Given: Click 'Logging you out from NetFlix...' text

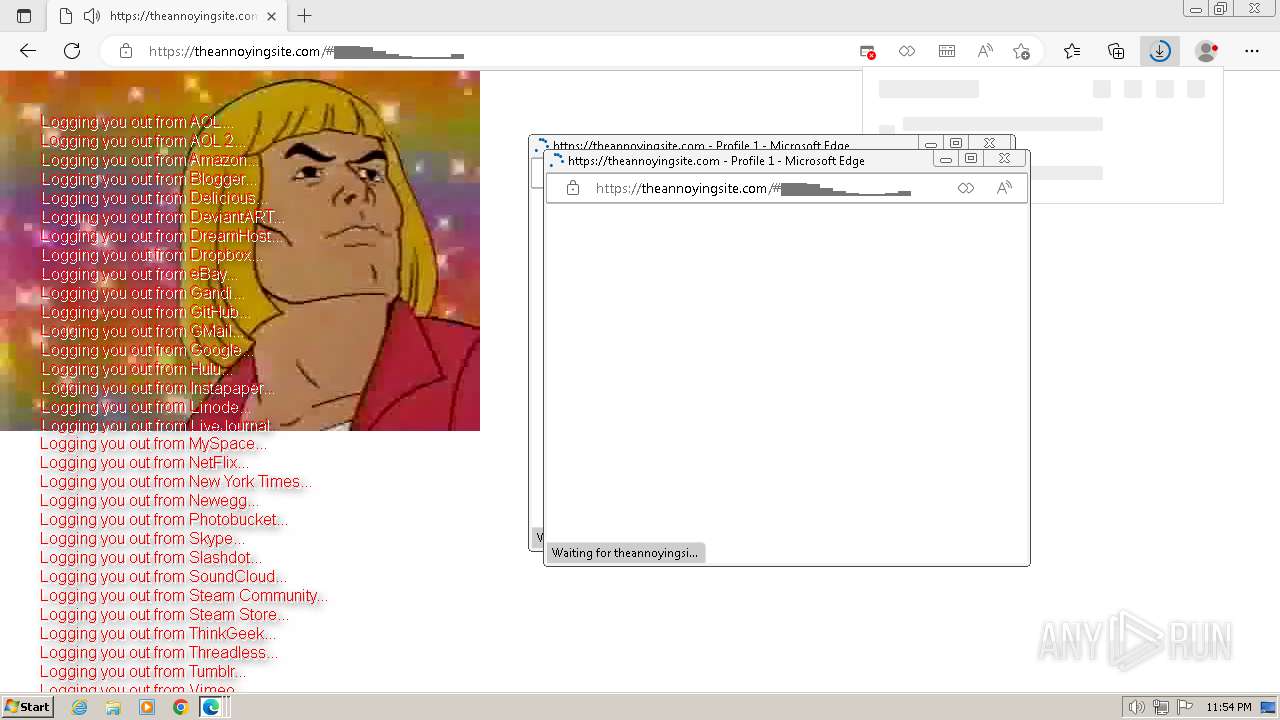Looking at the screenshot, I should (x=144, y=462).
